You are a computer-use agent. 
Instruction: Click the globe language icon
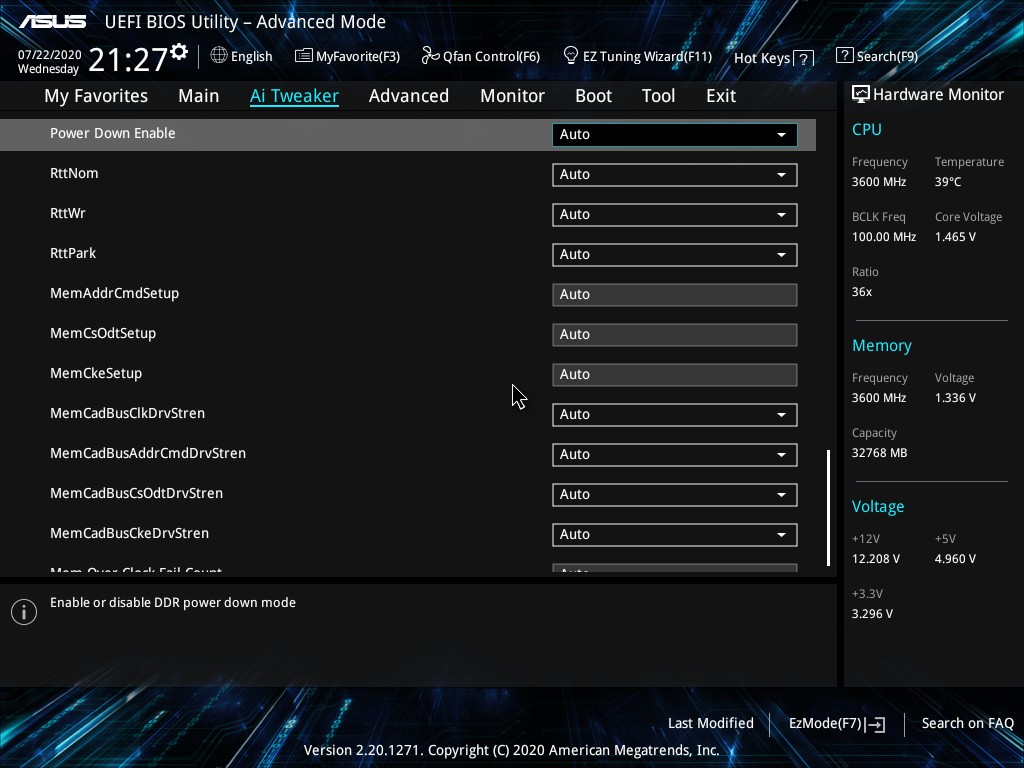point(219,56)
